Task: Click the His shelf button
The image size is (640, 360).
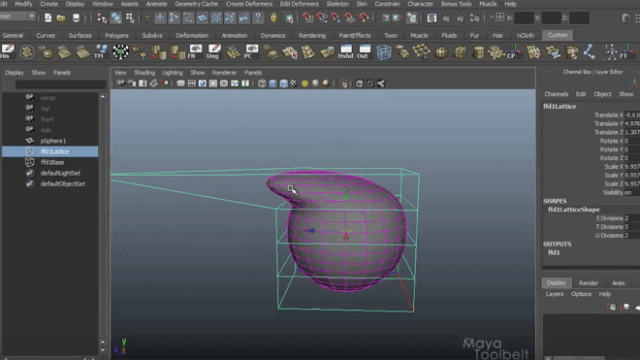Action: pos(7,52)
